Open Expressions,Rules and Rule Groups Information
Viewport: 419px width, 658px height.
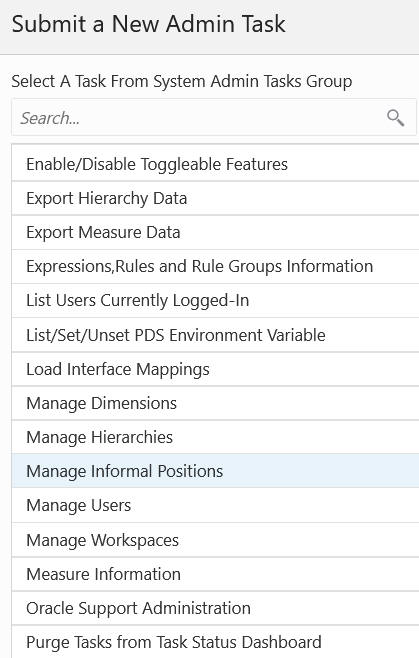(x=215, y=266)
